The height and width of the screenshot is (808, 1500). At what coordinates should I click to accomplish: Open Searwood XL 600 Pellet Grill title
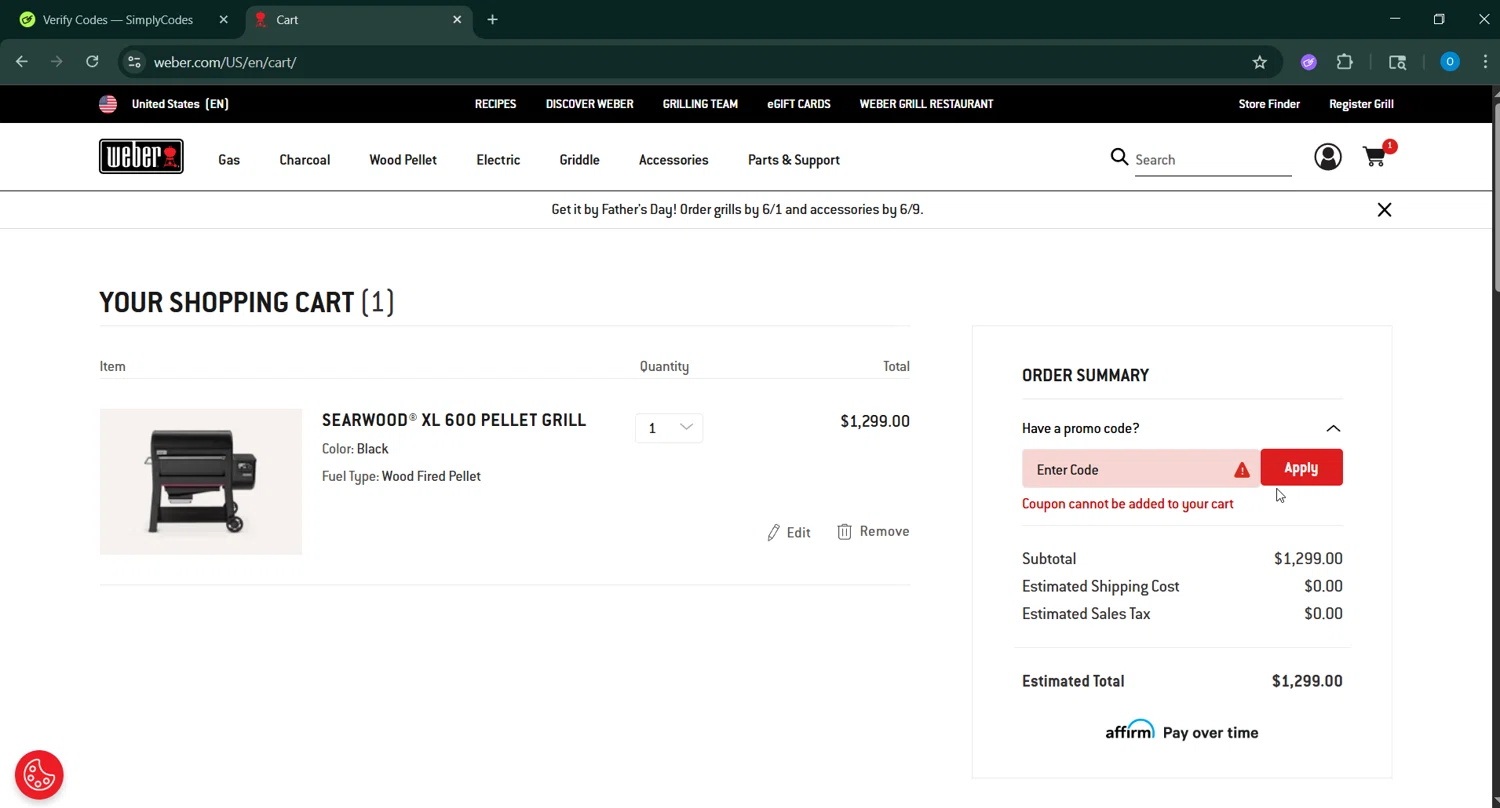coord(454,420)
